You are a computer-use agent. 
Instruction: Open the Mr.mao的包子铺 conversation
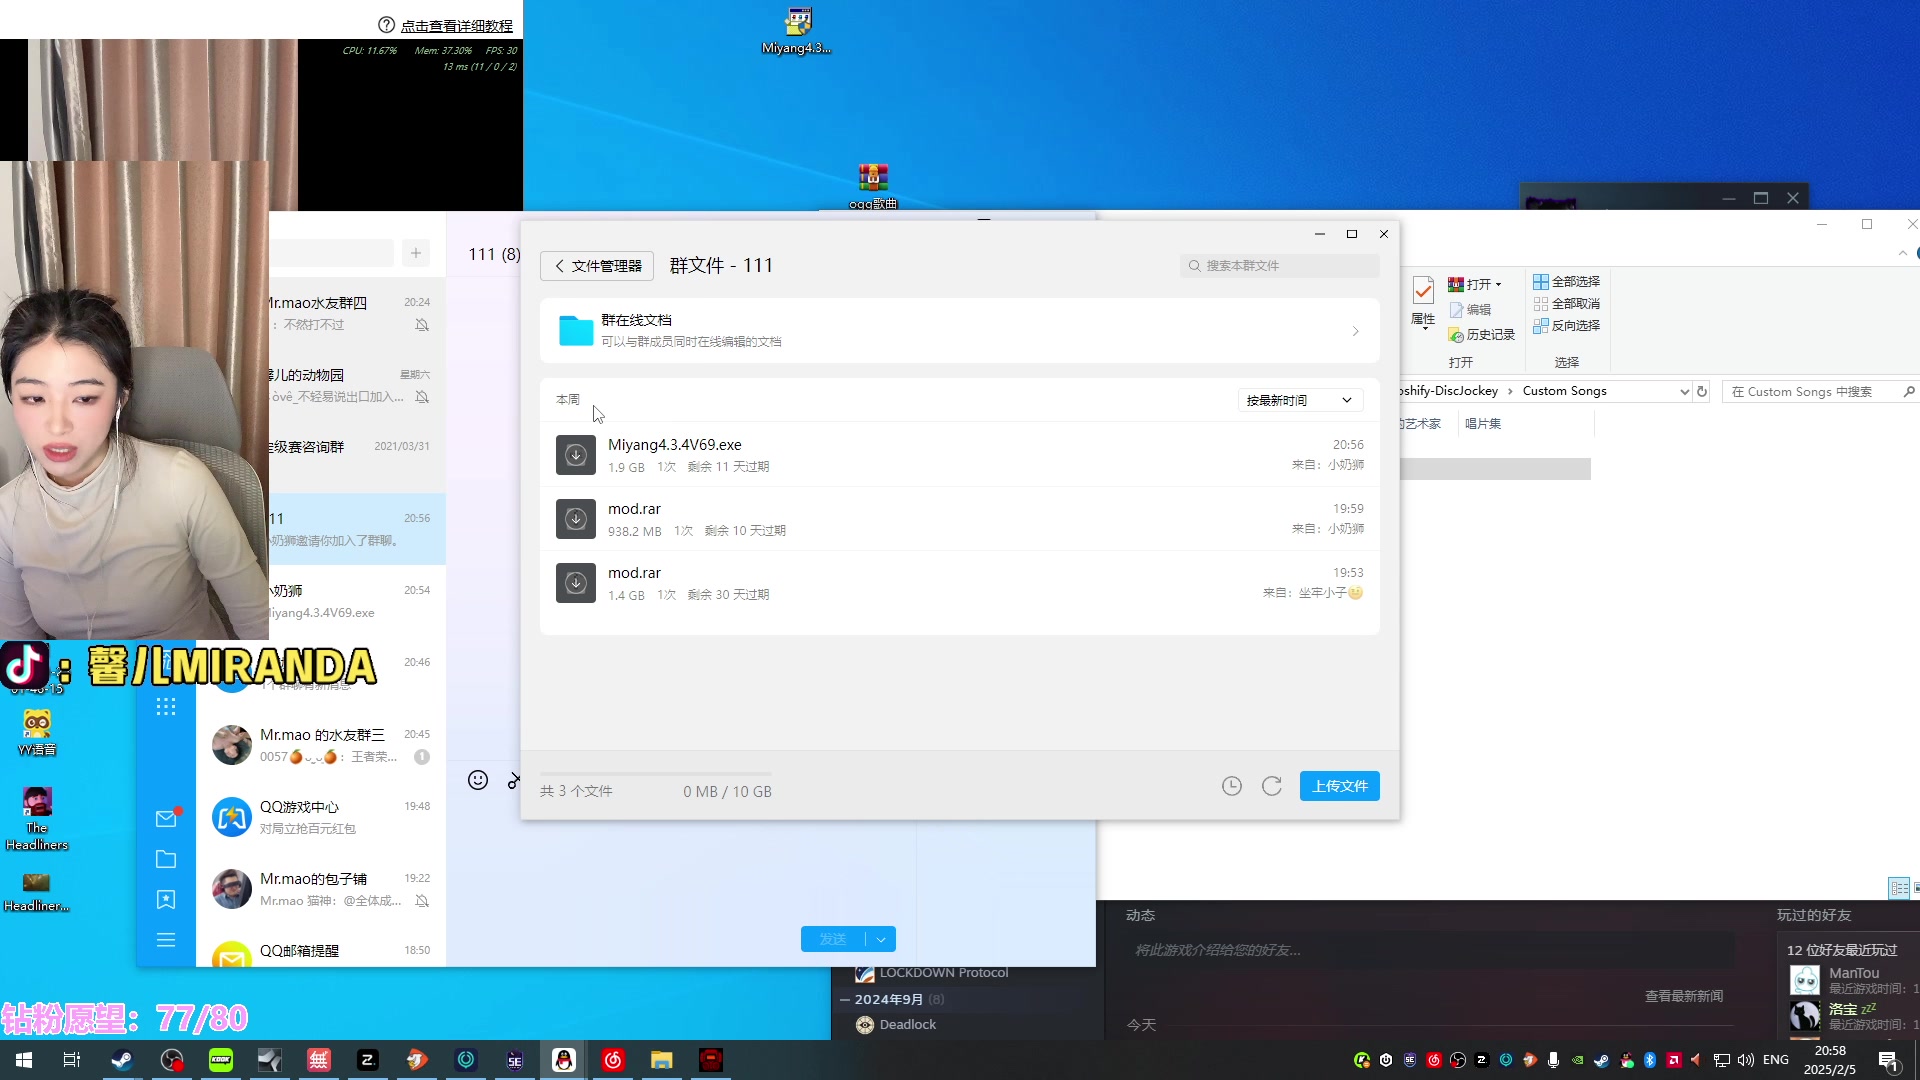[320, 889]
